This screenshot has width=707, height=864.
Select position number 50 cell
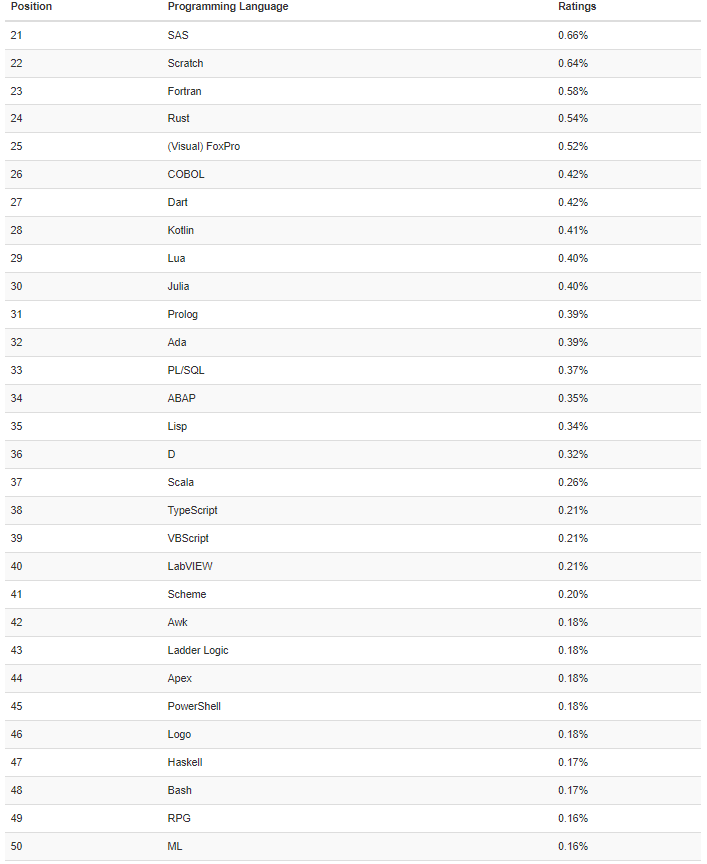click(16, 847)
